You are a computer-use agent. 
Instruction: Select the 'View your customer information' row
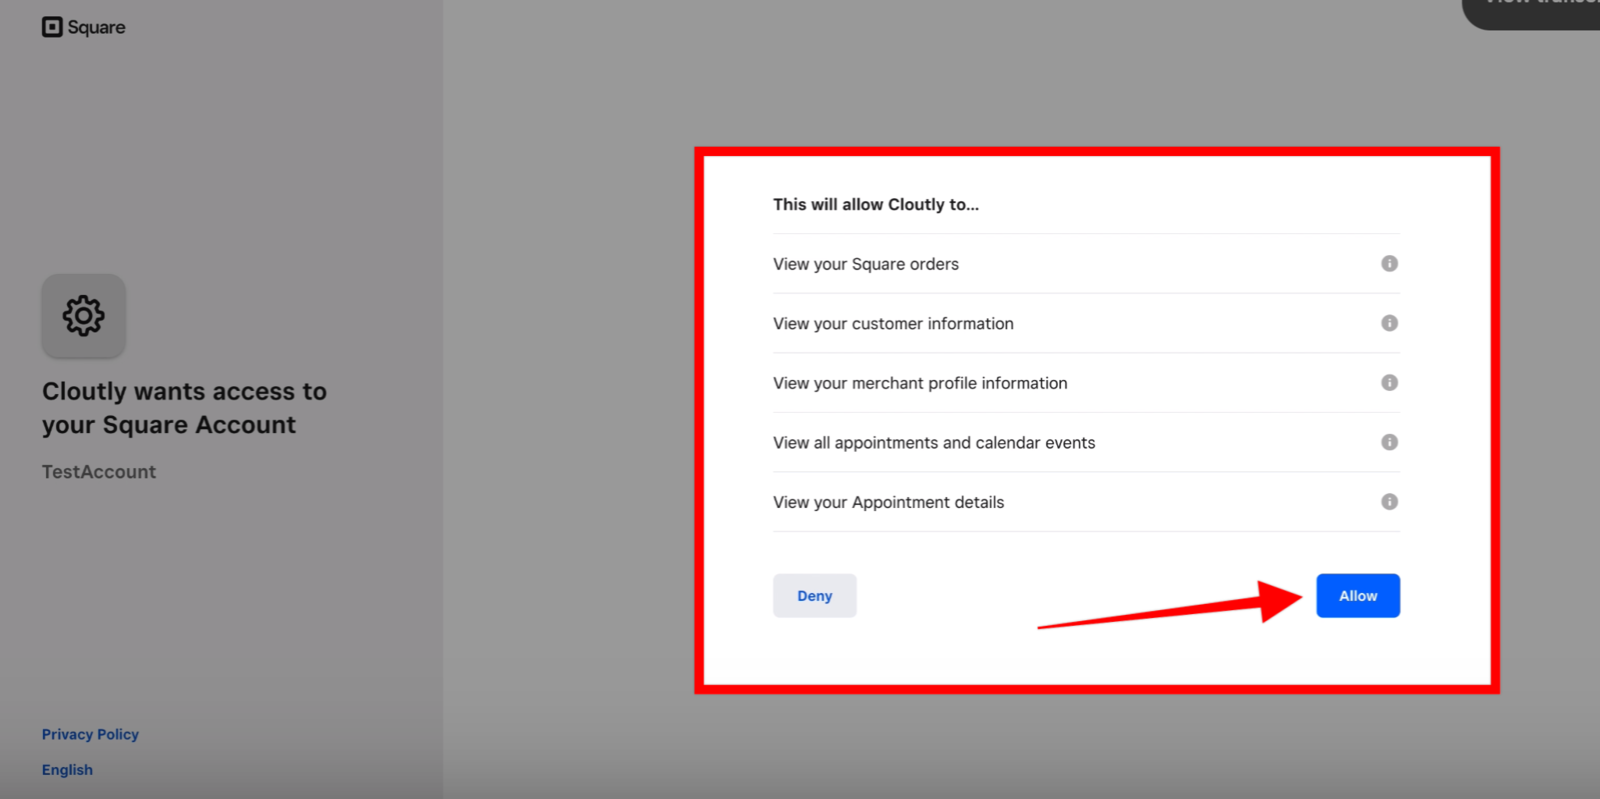point(893,324)
